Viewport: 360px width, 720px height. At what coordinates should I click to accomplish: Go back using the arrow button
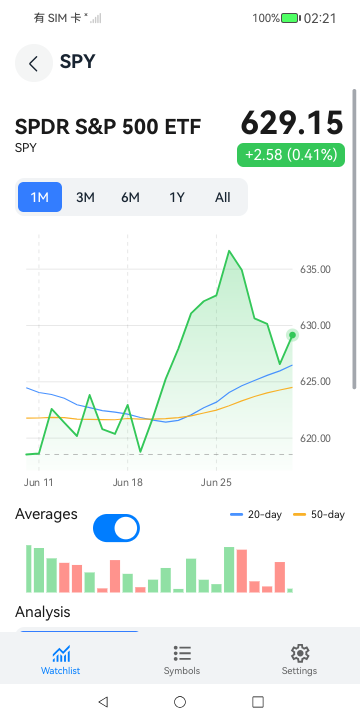point(34,63)
